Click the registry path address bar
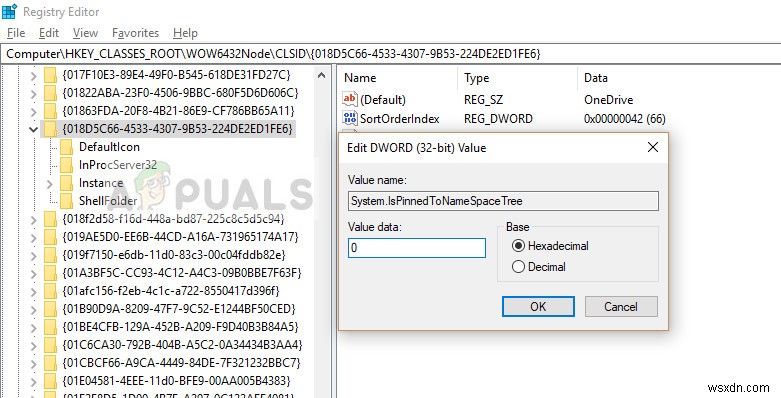Viewport: 781px width, 398px height. 390,54
